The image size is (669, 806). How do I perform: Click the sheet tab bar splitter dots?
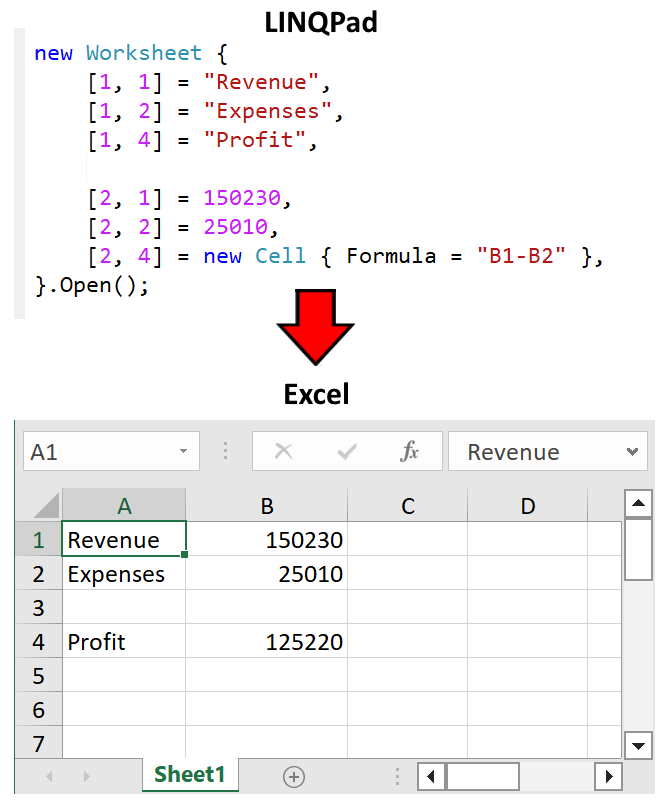click(397, 776)
